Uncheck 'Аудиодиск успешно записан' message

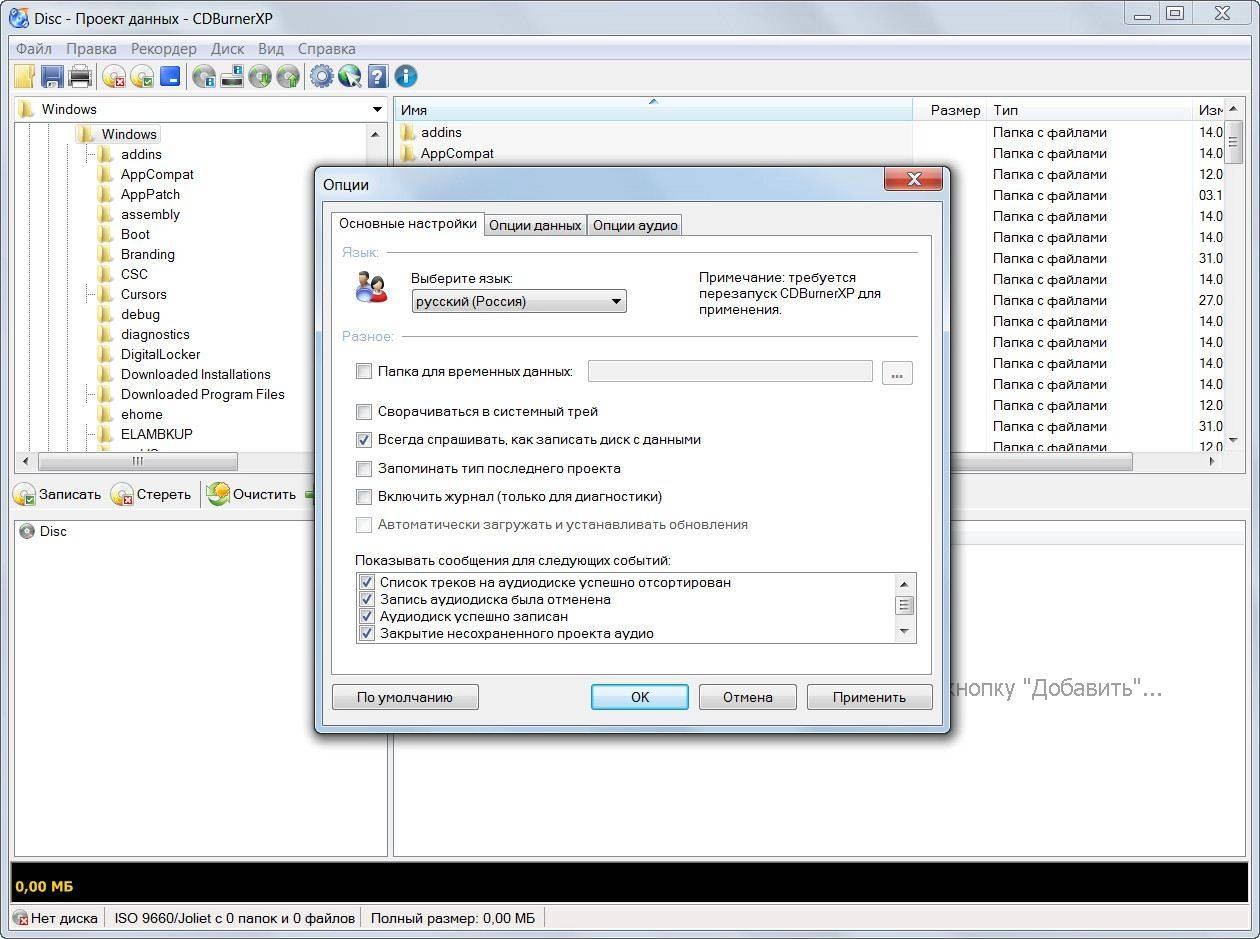coord(367,616)
